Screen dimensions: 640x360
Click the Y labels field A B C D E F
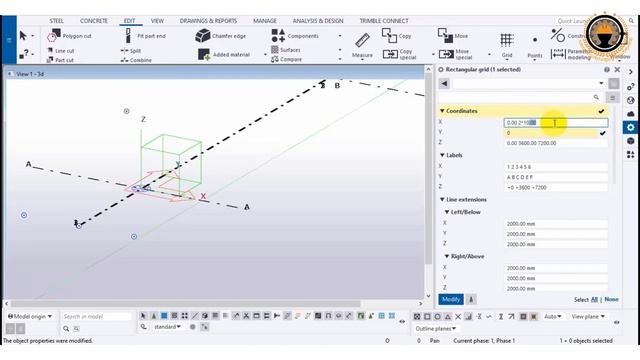(556, 177)
